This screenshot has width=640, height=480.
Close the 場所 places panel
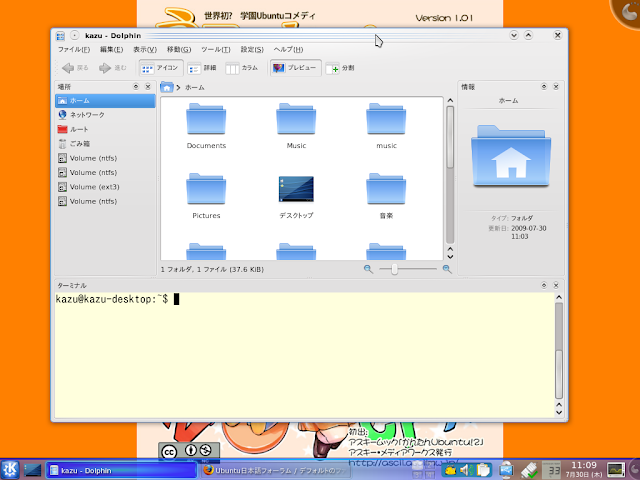[x=148, y=87]
